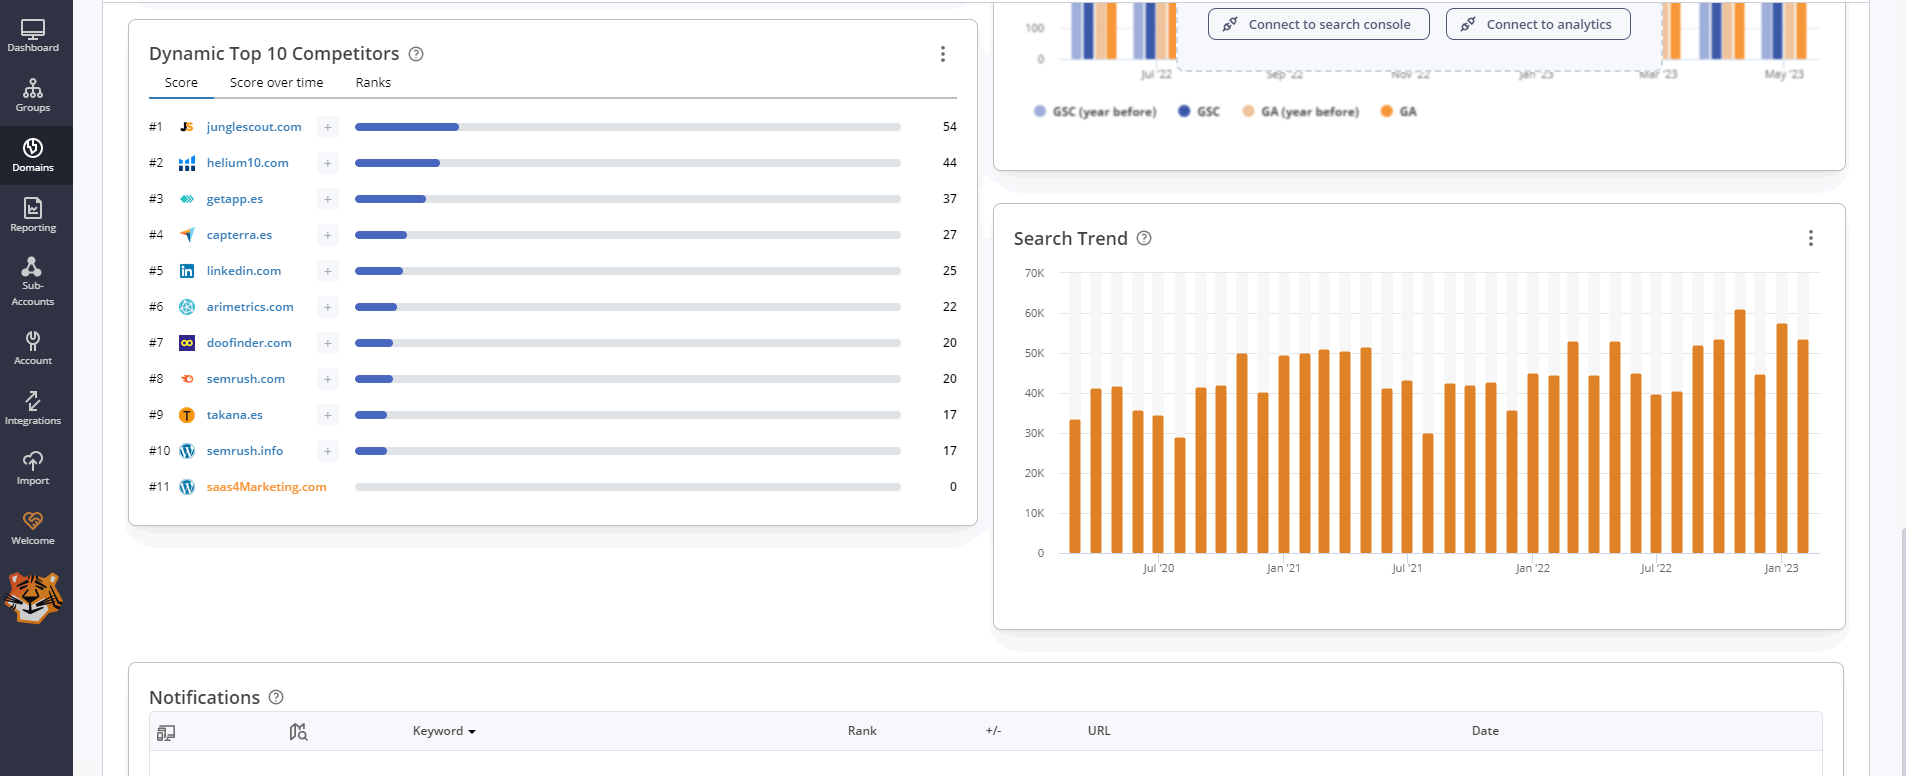Open semrush.com competitor link

point(246,379)
